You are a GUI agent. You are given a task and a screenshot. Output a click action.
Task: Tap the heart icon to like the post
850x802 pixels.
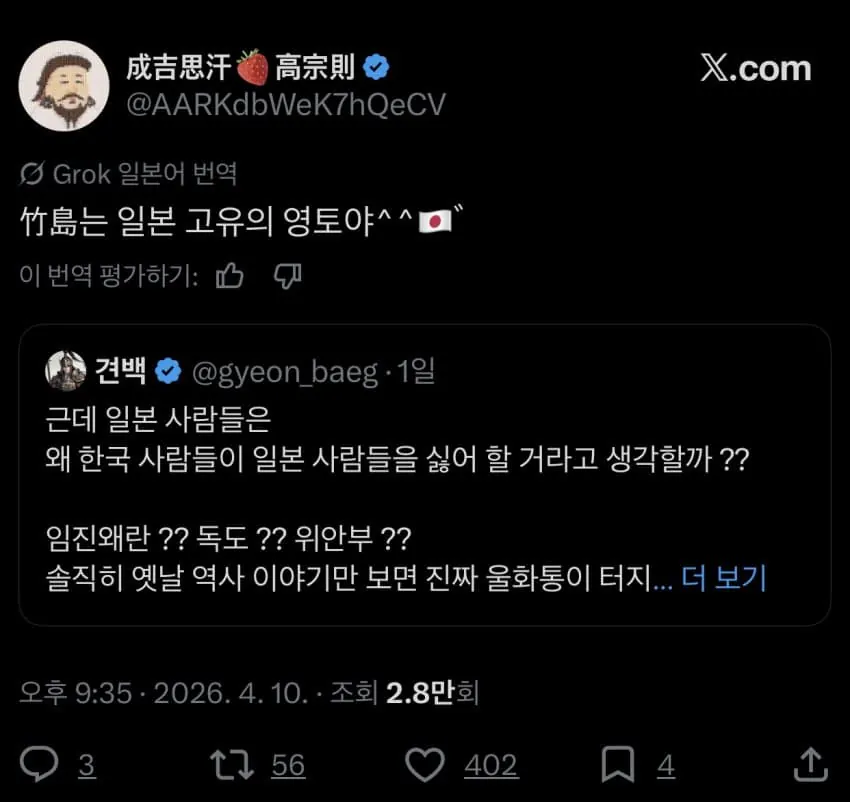pos(424,764)
